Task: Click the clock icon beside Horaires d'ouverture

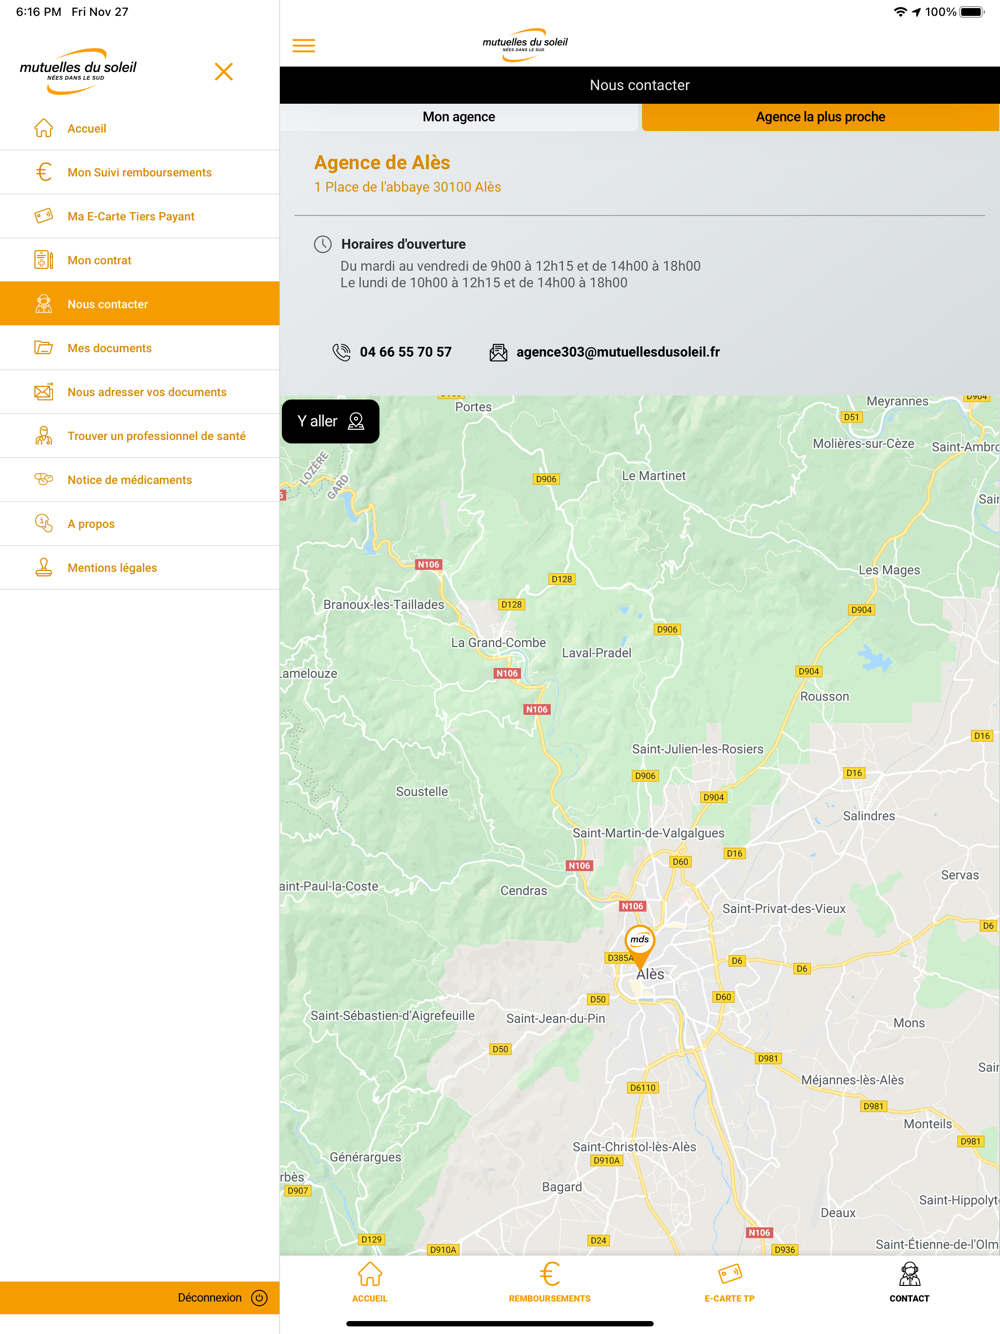Action: pyautogui.click(x=323, y=244)
